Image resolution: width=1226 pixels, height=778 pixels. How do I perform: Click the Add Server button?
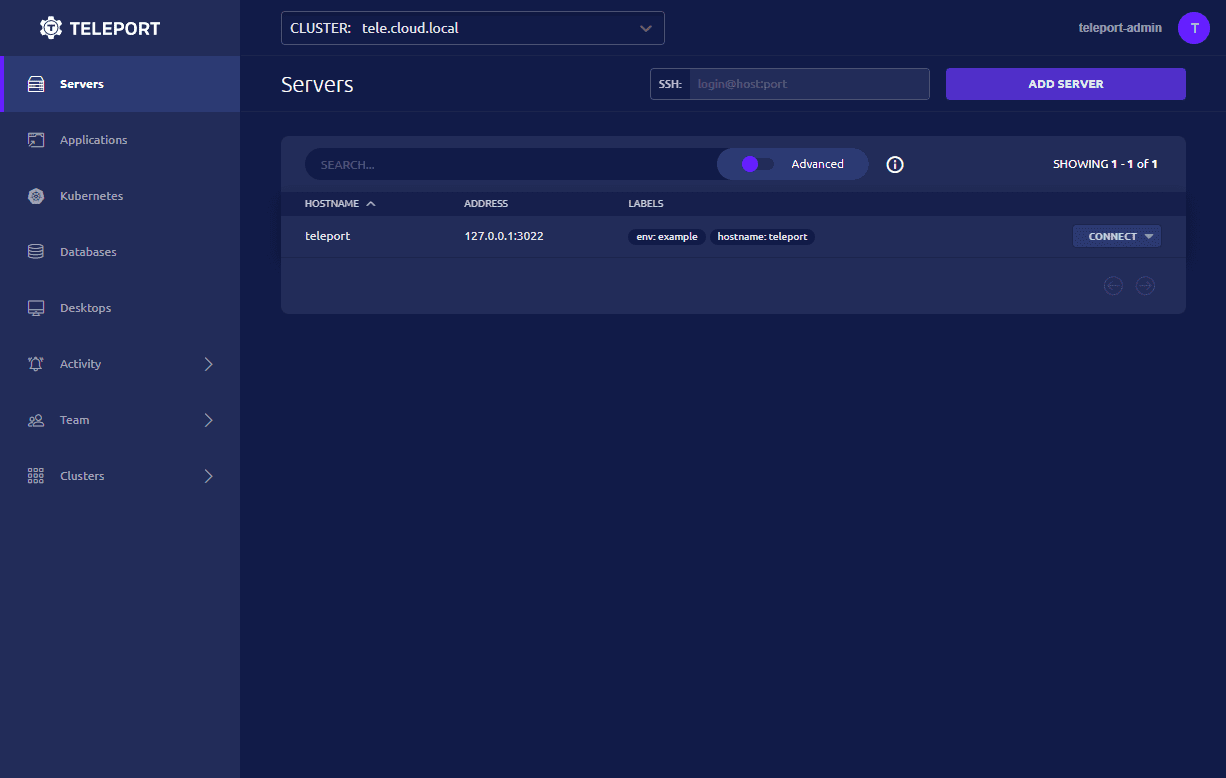(x=1066, y=84)
